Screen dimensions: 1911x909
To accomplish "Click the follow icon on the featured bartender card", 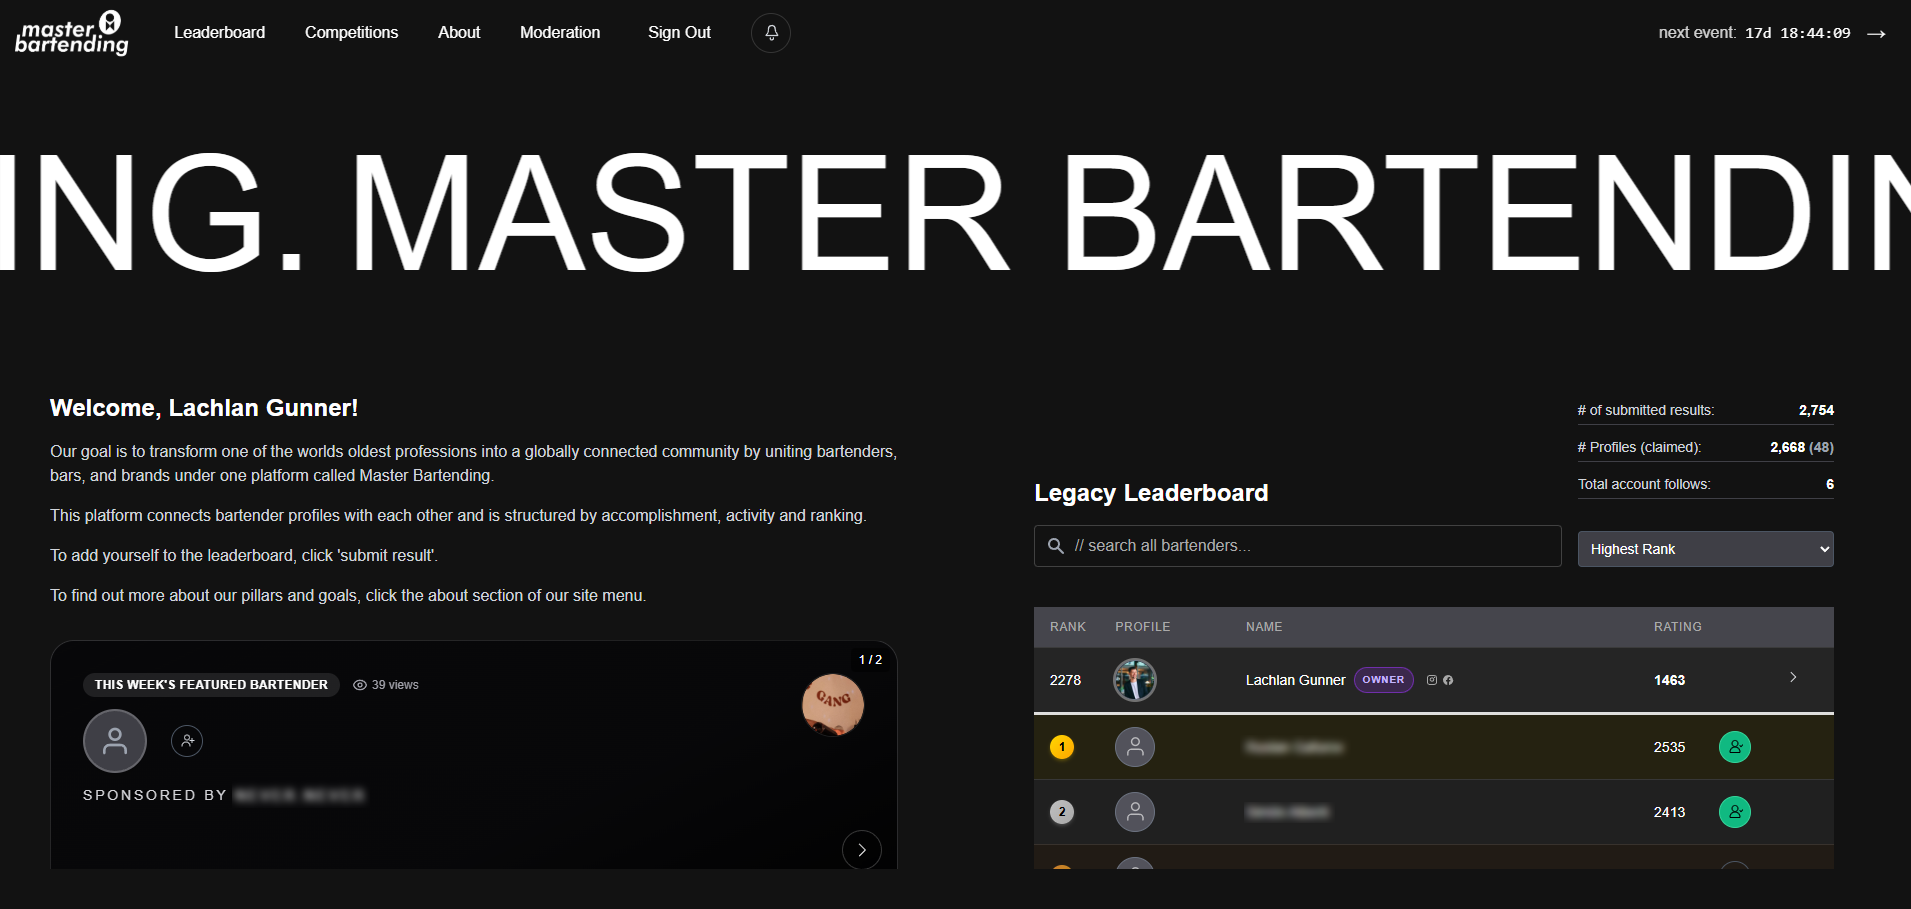I will pyautogui.click(x=187, y=741).
